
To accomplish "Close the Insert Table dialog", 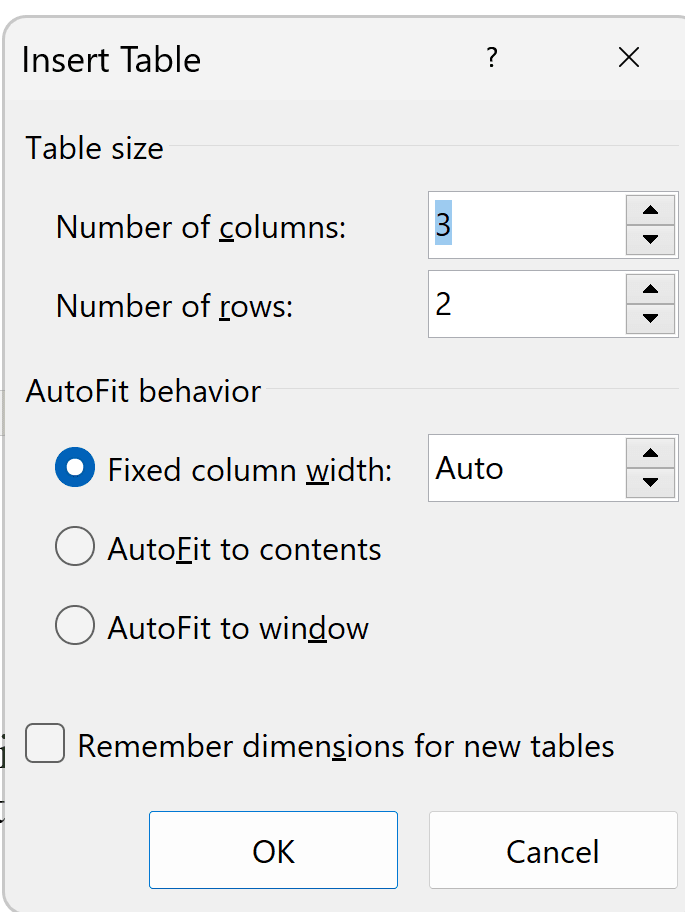I will 629,58.
